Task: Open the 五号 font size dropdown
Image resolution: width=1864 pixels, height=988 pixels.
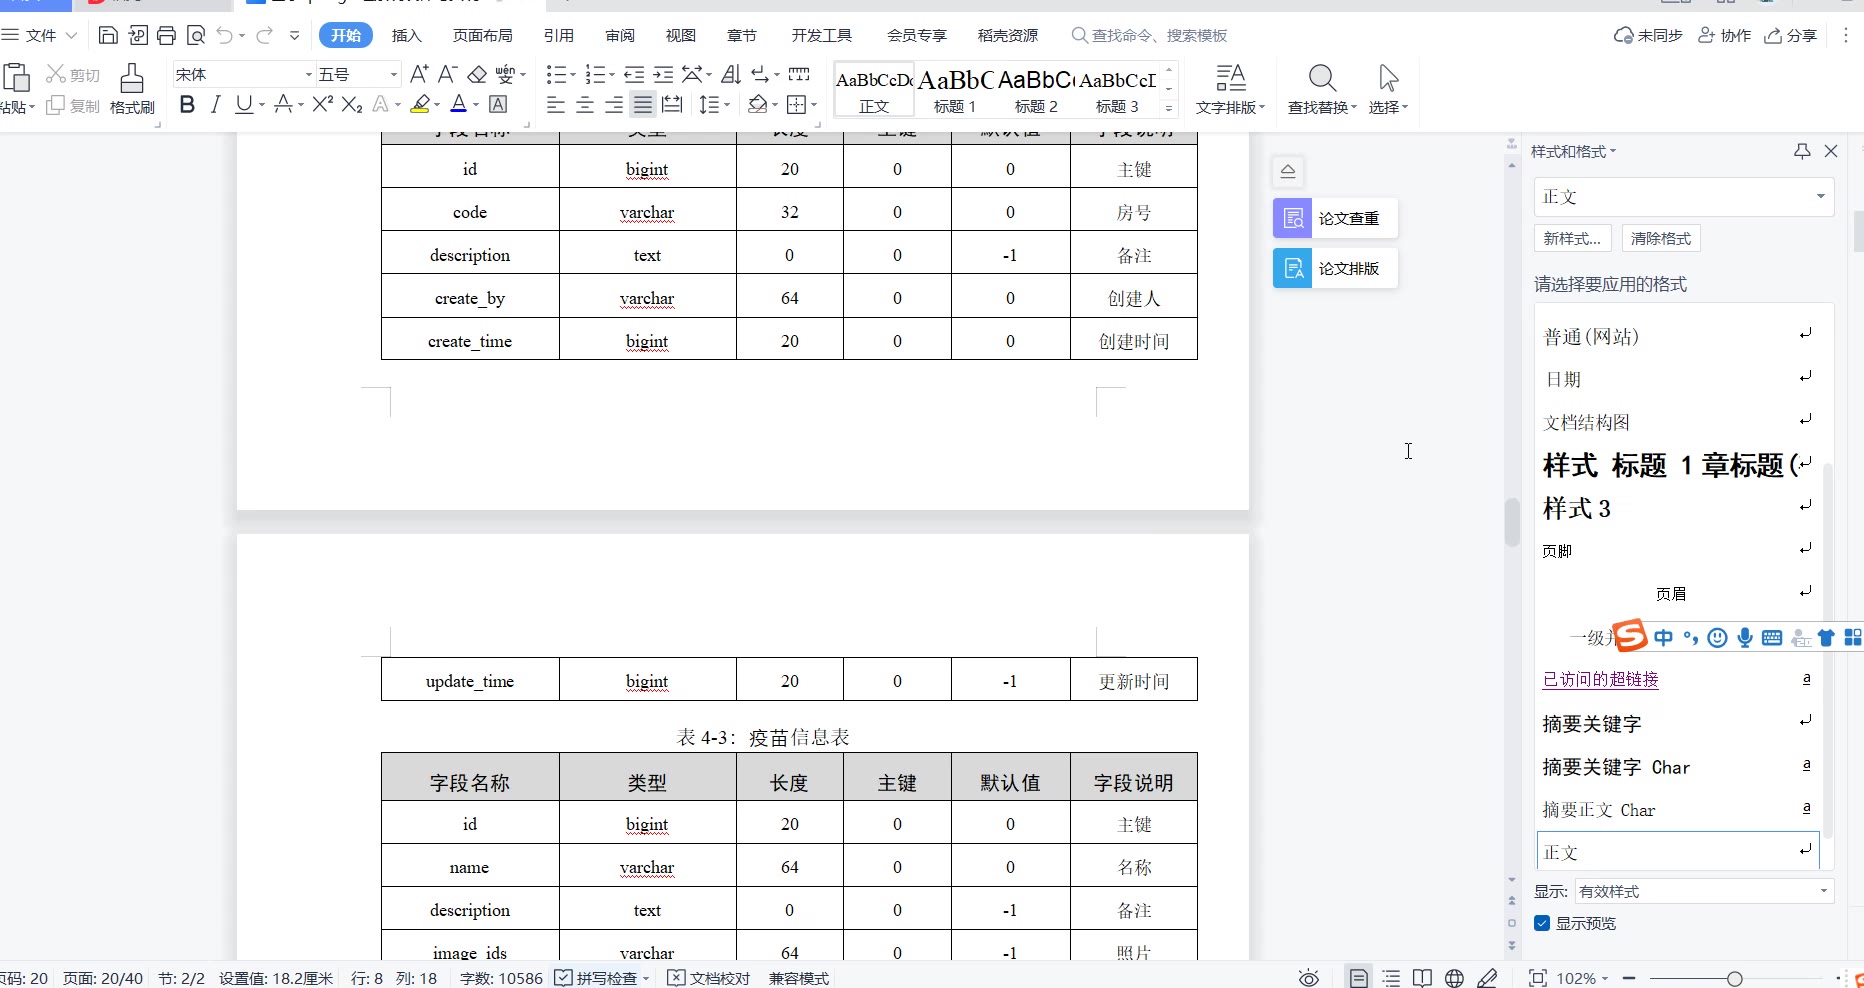Action: point(393,75)
